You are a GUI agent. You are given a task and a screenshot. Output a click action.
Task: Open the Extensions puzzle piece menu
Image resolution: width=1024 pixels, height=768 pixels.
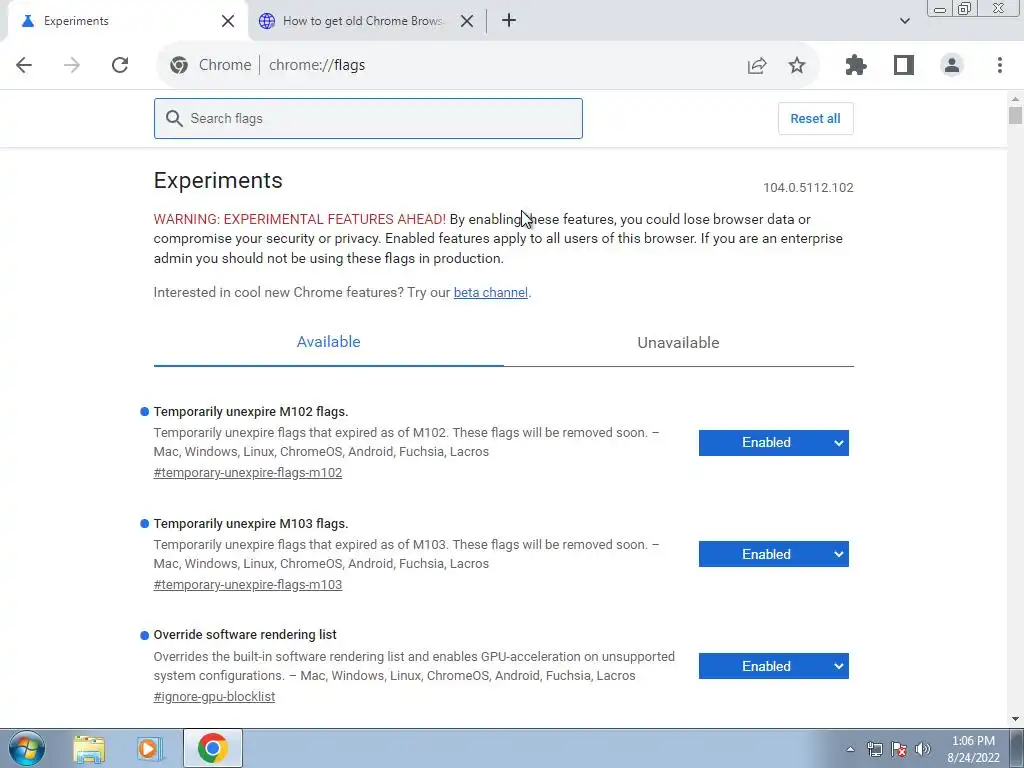(x=856, y=65)
